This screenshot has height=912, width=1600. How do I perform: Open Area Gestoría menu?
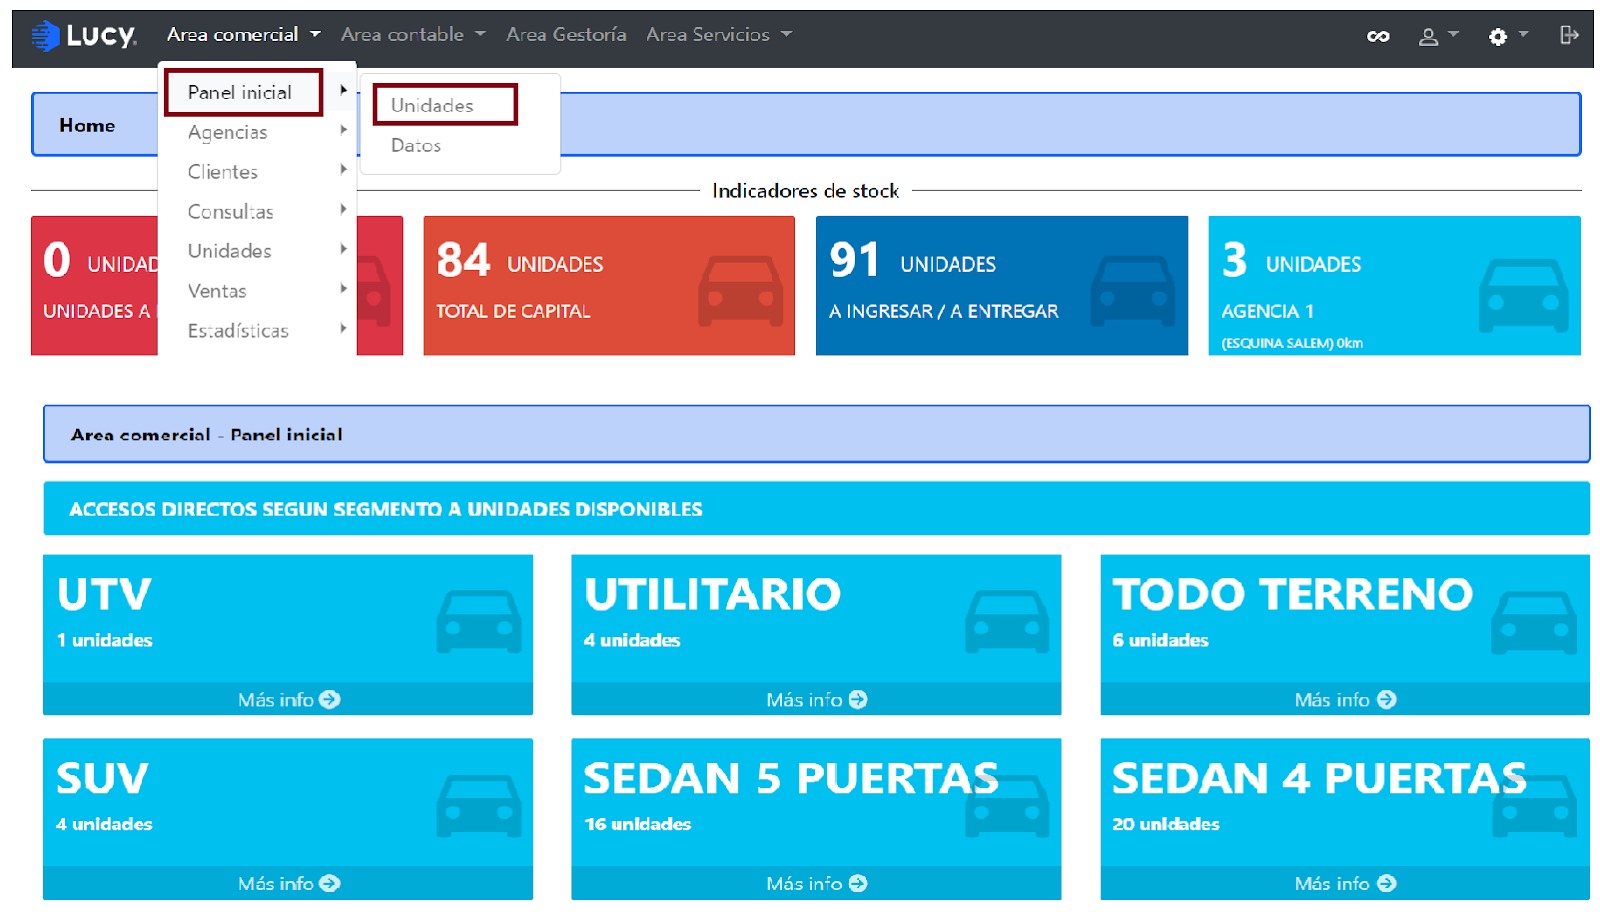point(566,35)
